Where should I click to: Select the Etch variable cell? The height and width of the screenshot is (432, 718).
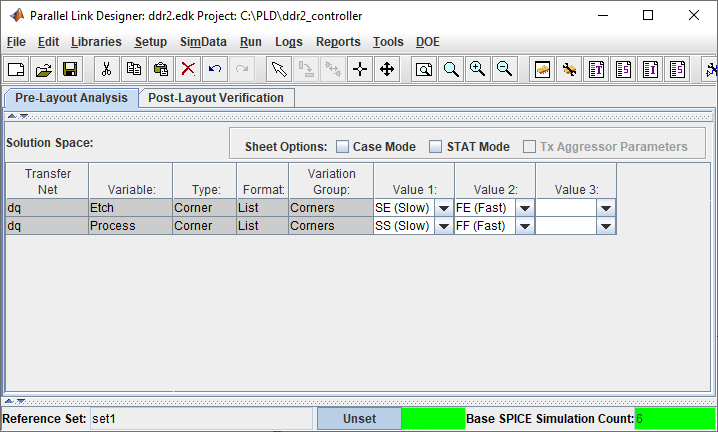[131, 208]
